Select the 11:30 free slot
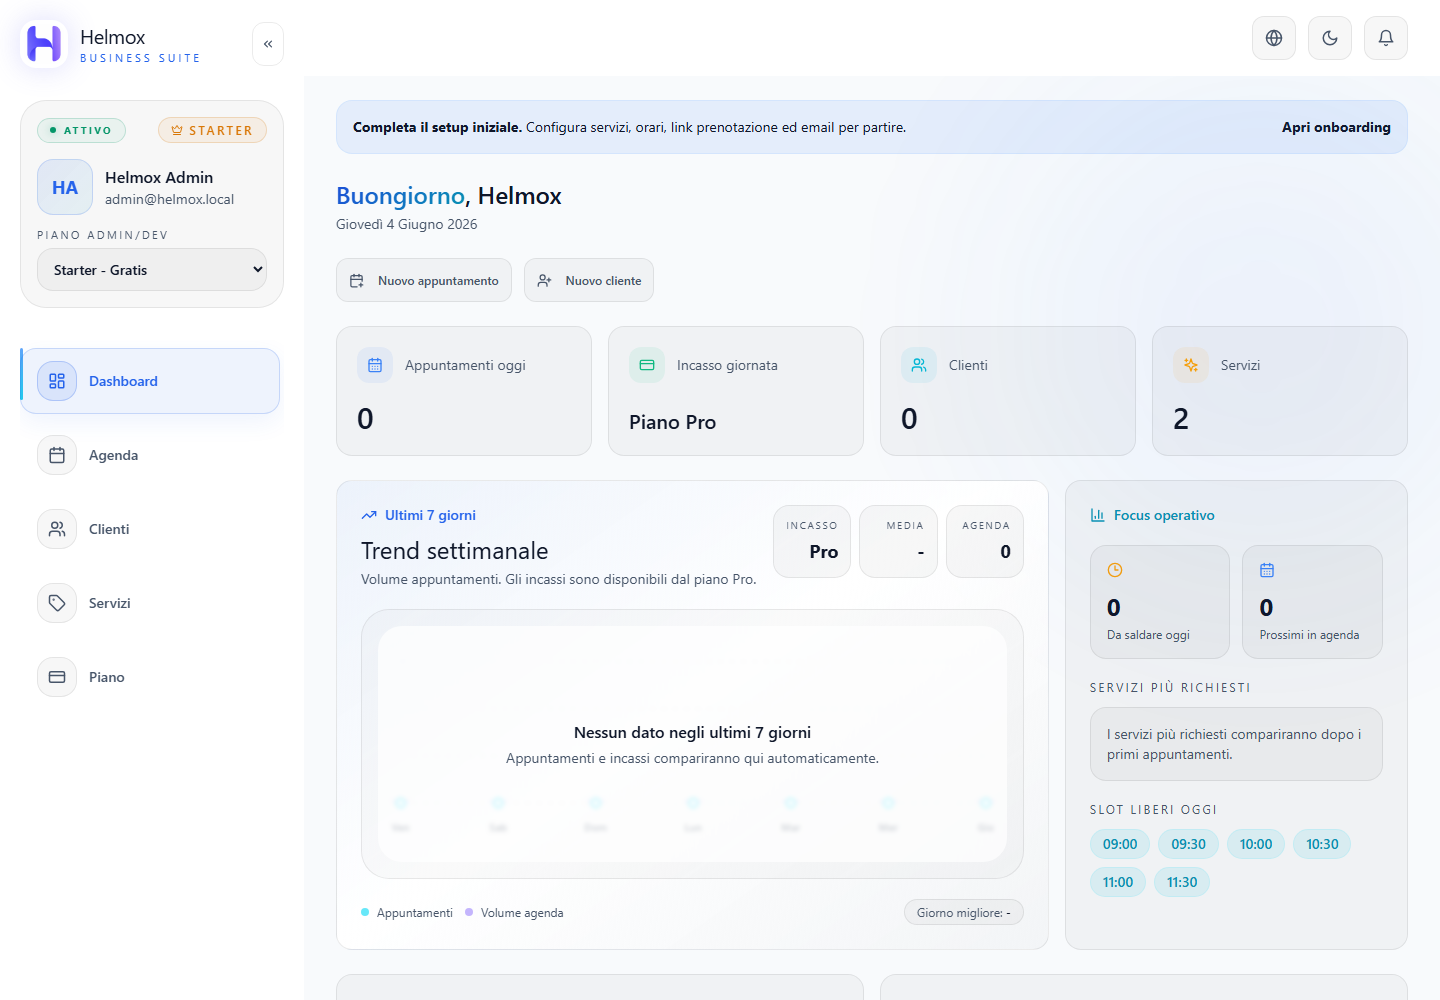 pos(1182,882)
